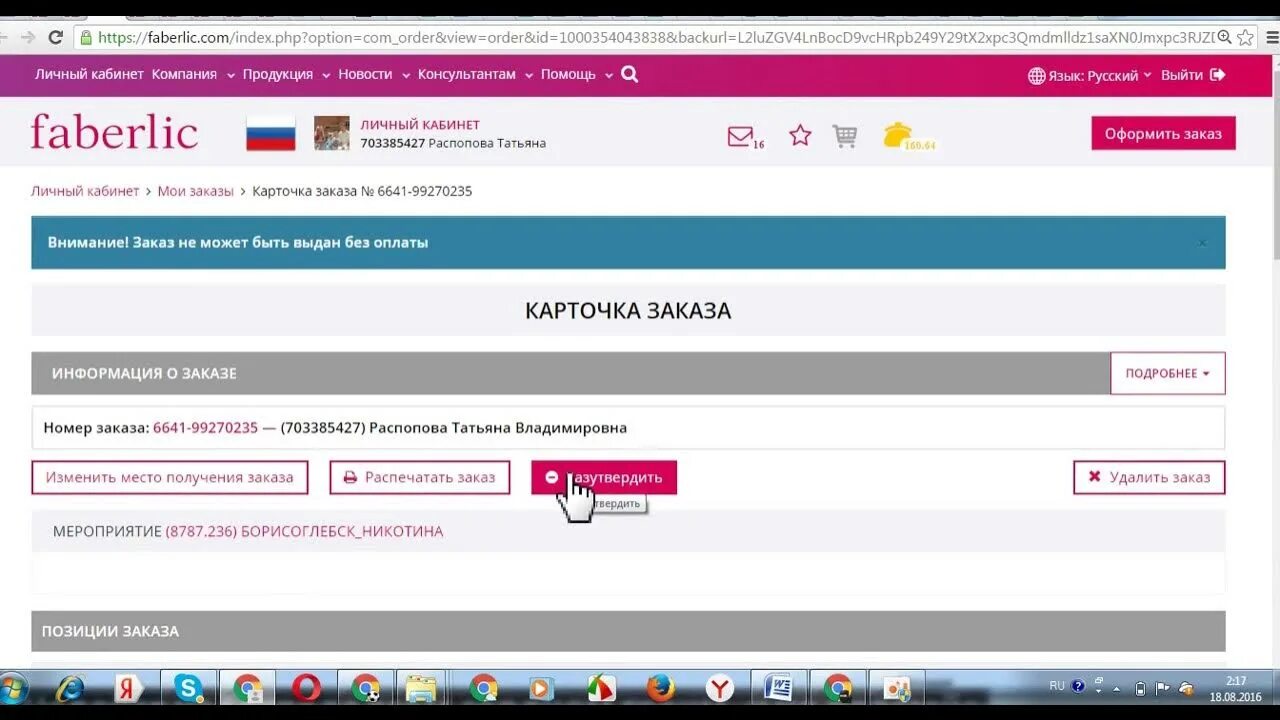Open favorites star icon
The width and height of the screenshot is (1280, 720).
point(800,135)
